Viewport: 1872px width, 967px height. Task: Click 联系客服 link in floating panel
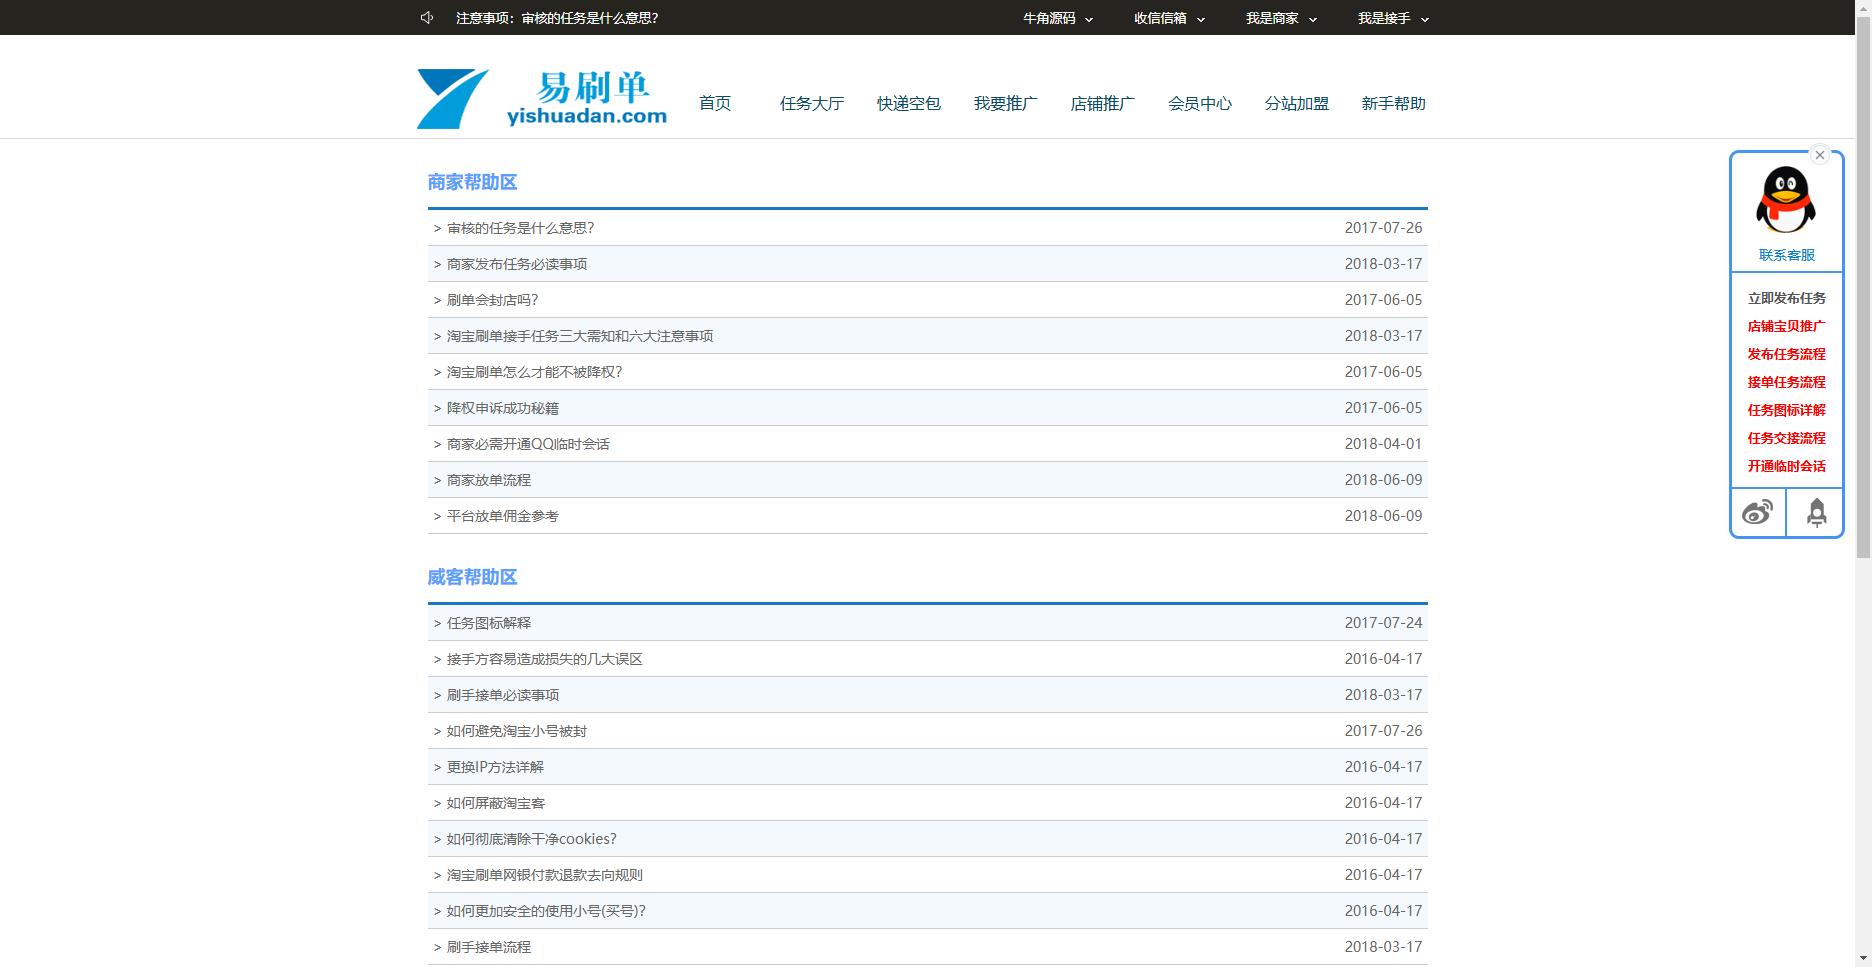tap(1786, 255)
